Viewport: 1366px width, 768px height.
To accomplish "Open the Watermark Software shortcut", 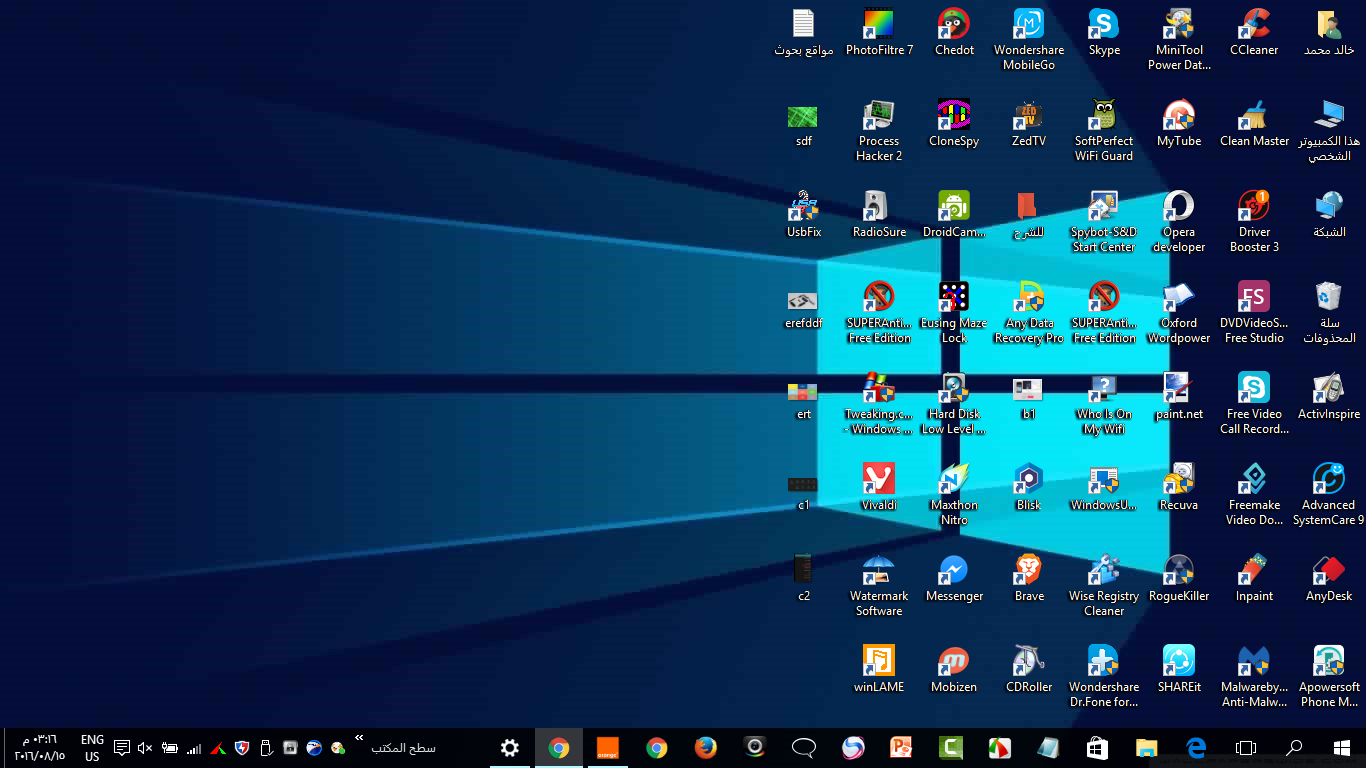I will click(879, 586).
